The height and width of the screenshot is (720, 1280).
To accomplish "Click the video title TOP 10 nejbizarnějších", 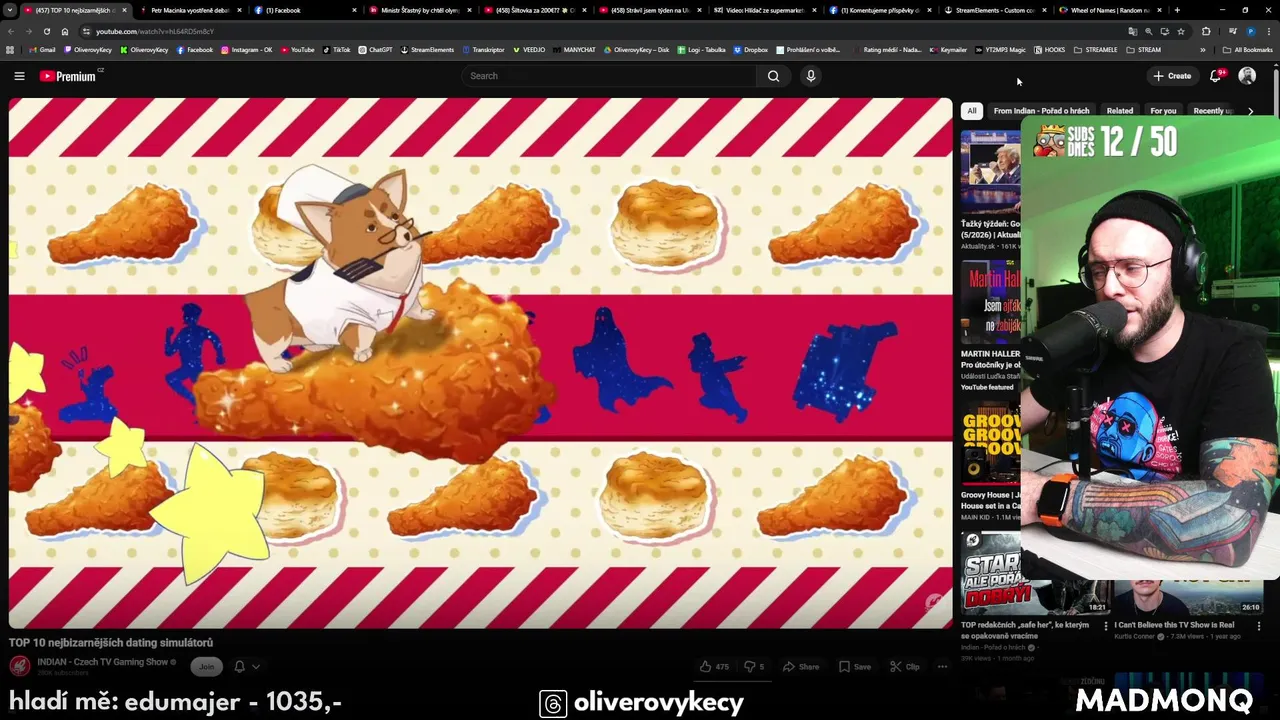I will click(x=111, y=643).
